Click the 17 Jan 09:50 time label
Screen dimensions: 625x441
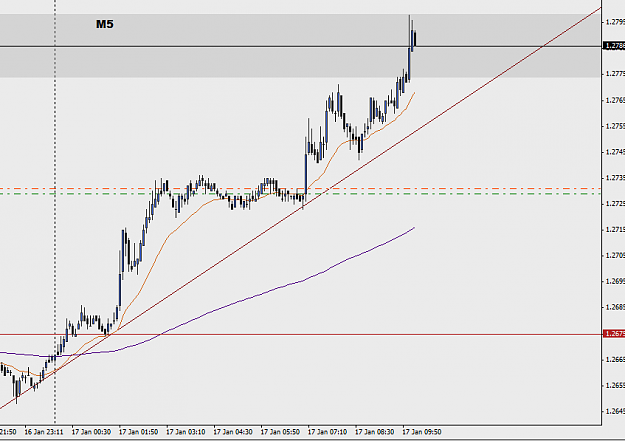coord(422,432)
